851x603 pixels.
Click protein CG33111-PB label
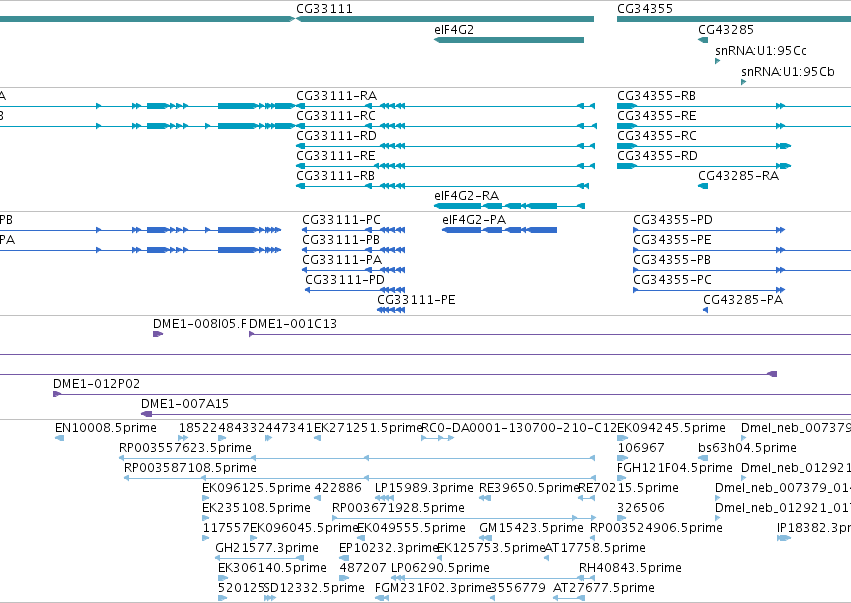[x=341, y=240]
